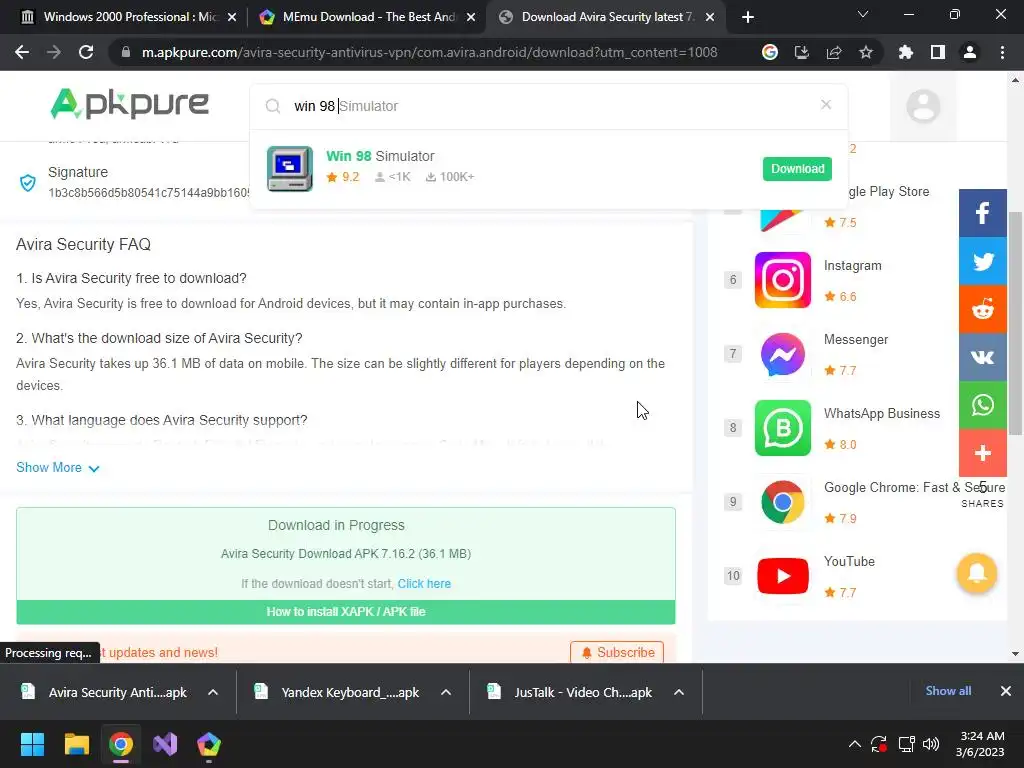Clear the search box with X
This screenshot has height=768, width=1024.
[826, 104]
